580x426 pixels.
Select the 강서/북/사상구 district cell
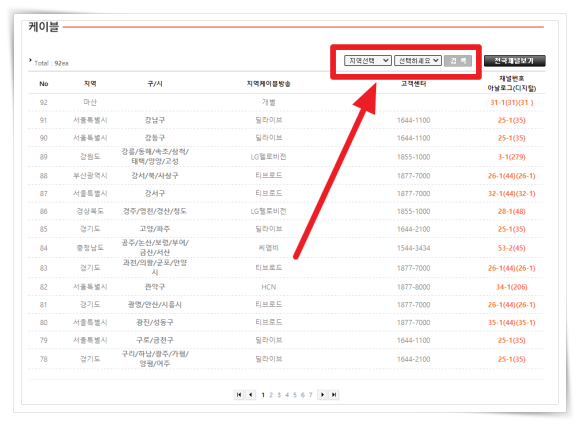pos(155,176)
